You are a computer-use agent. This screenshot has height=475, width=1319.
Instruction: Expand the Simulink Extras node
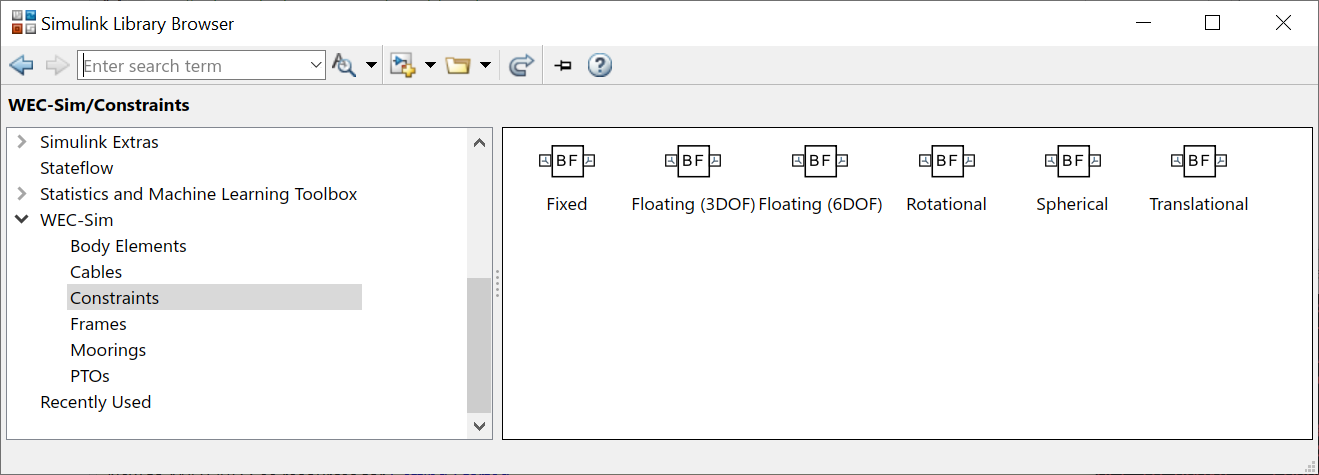22,142
